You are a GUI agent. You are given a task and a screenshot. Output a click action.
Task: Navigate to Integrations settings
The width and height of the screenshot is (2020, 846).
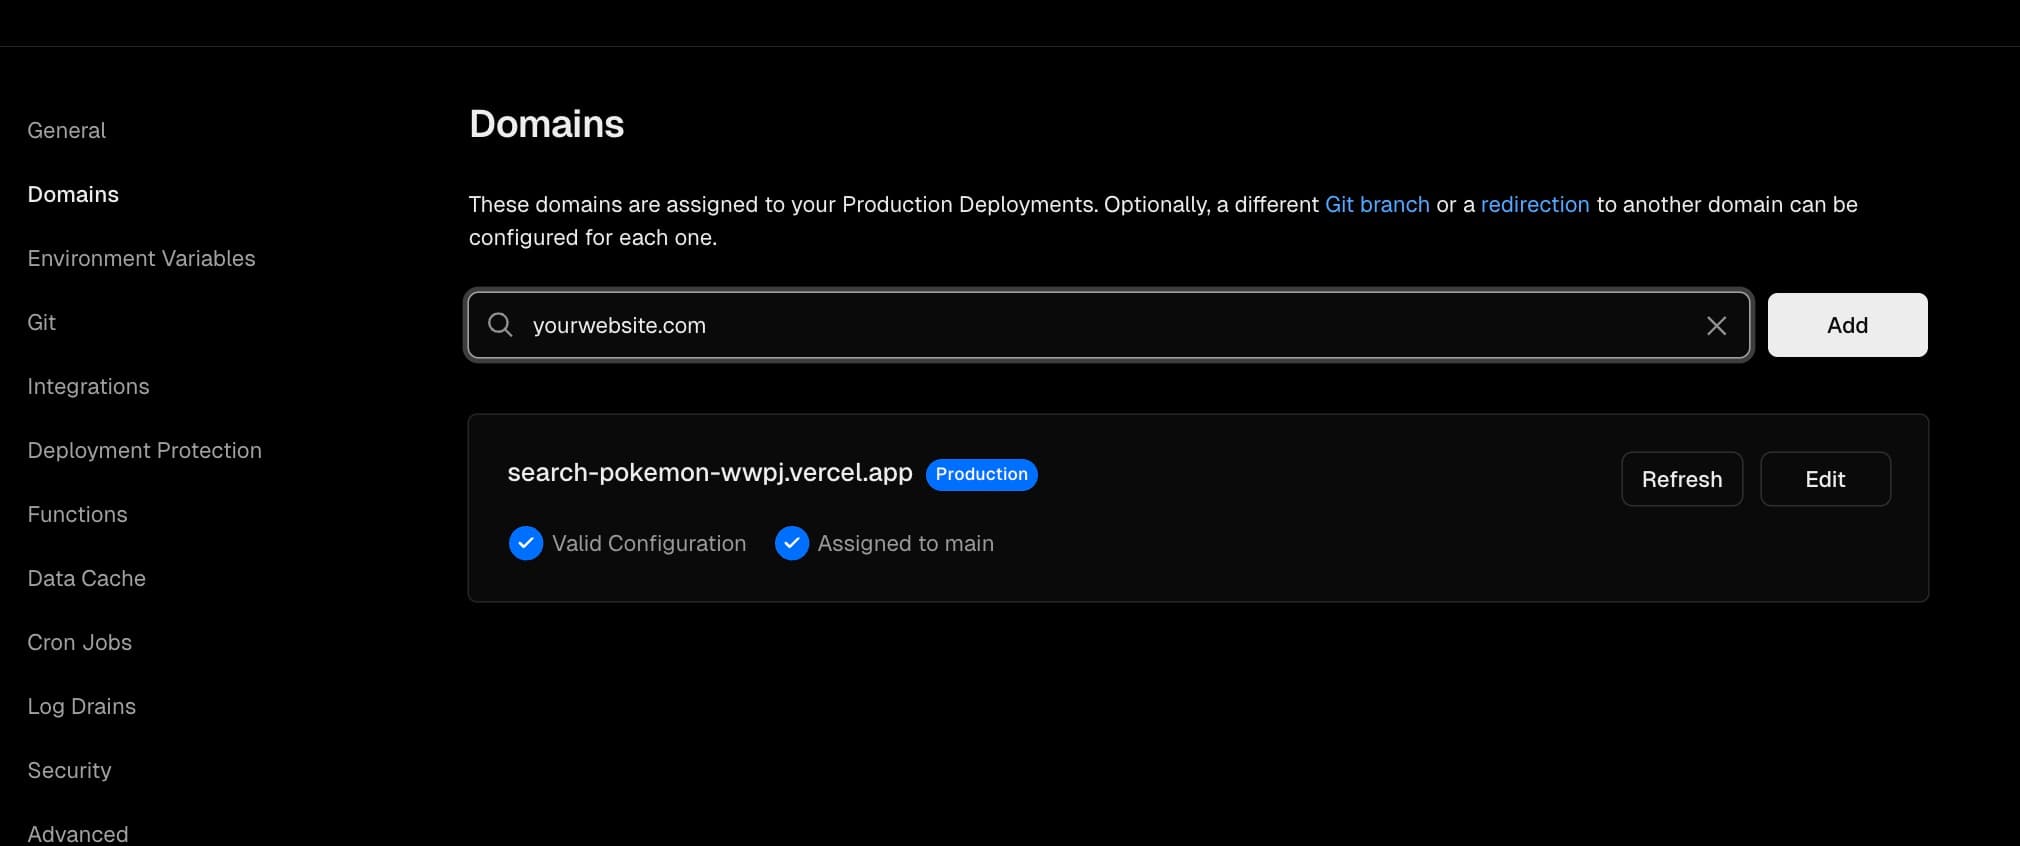(88, 386)
